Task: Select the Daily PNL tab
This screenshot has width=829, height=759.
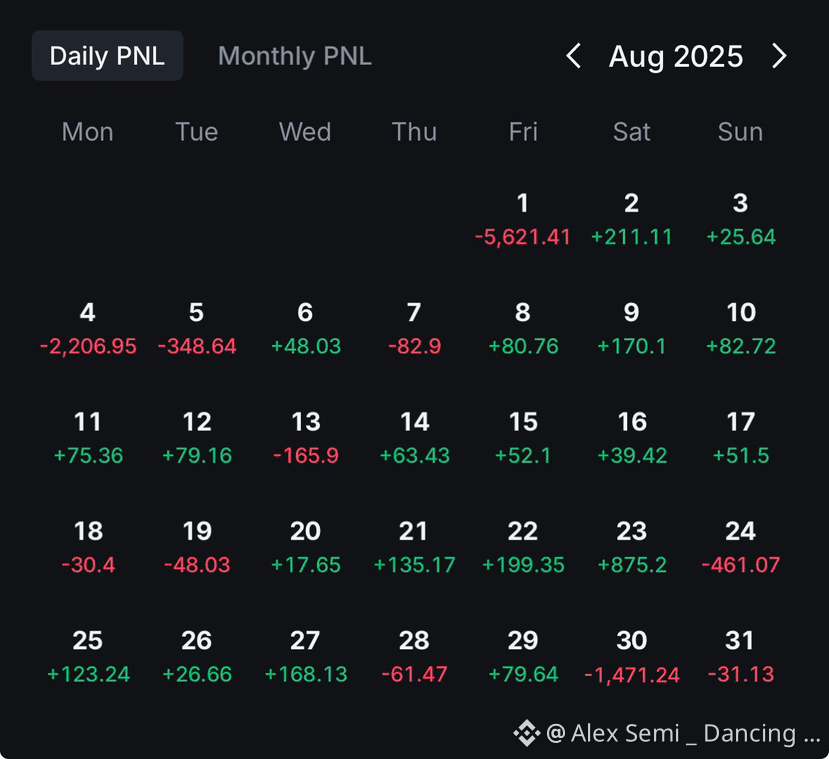Action: [x=107, y=55]
